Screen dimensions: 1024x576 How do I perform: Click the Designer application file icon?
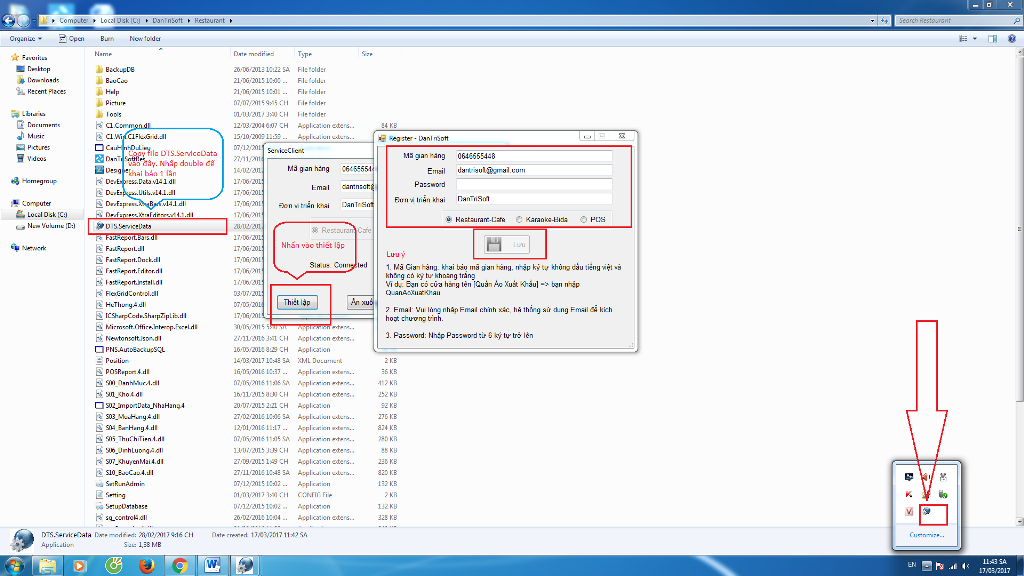[x=99, y=170]
